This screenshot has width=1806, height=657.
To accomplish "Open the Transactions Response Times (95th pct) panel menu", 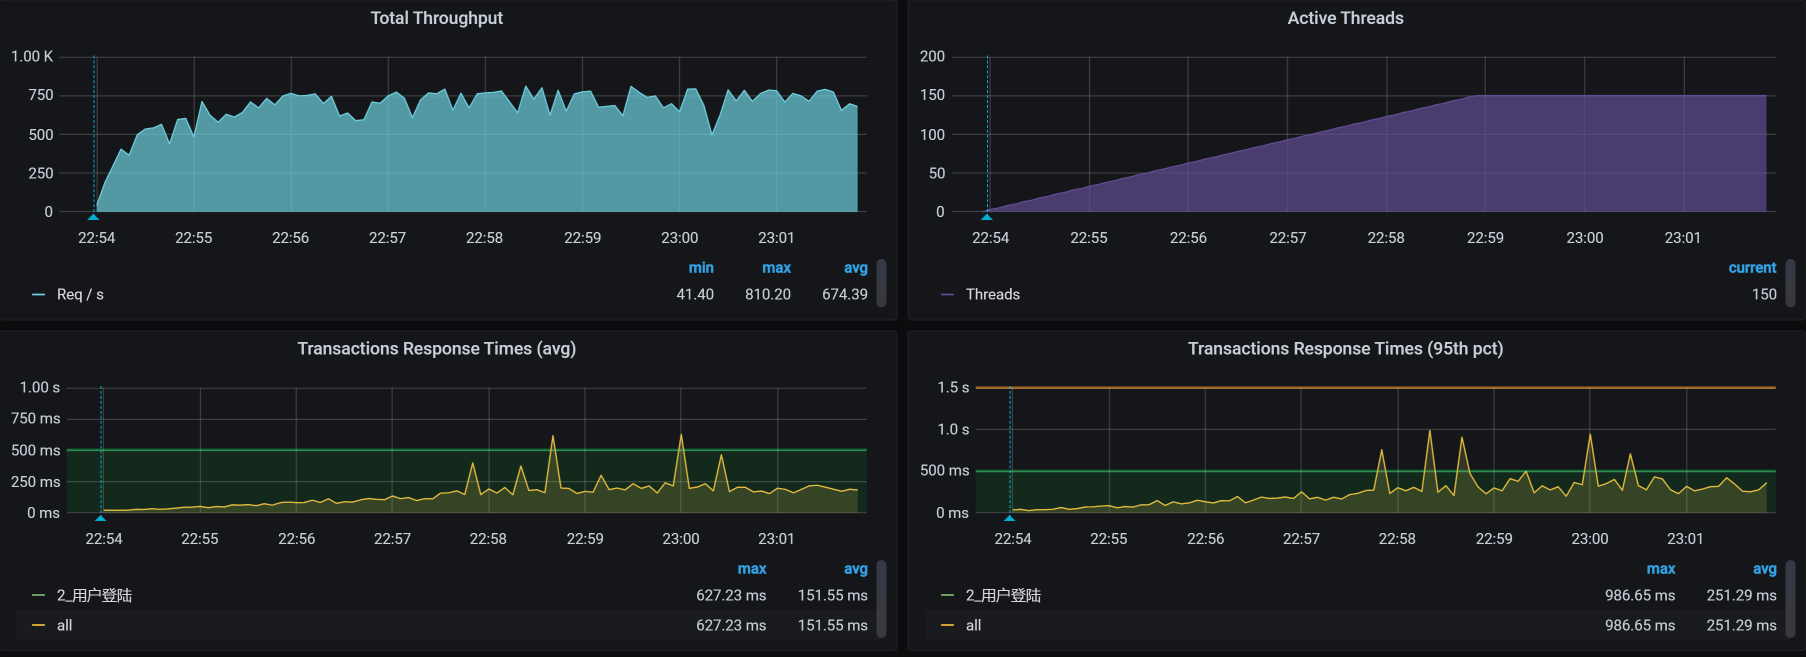I will [x=1345, y=349].
